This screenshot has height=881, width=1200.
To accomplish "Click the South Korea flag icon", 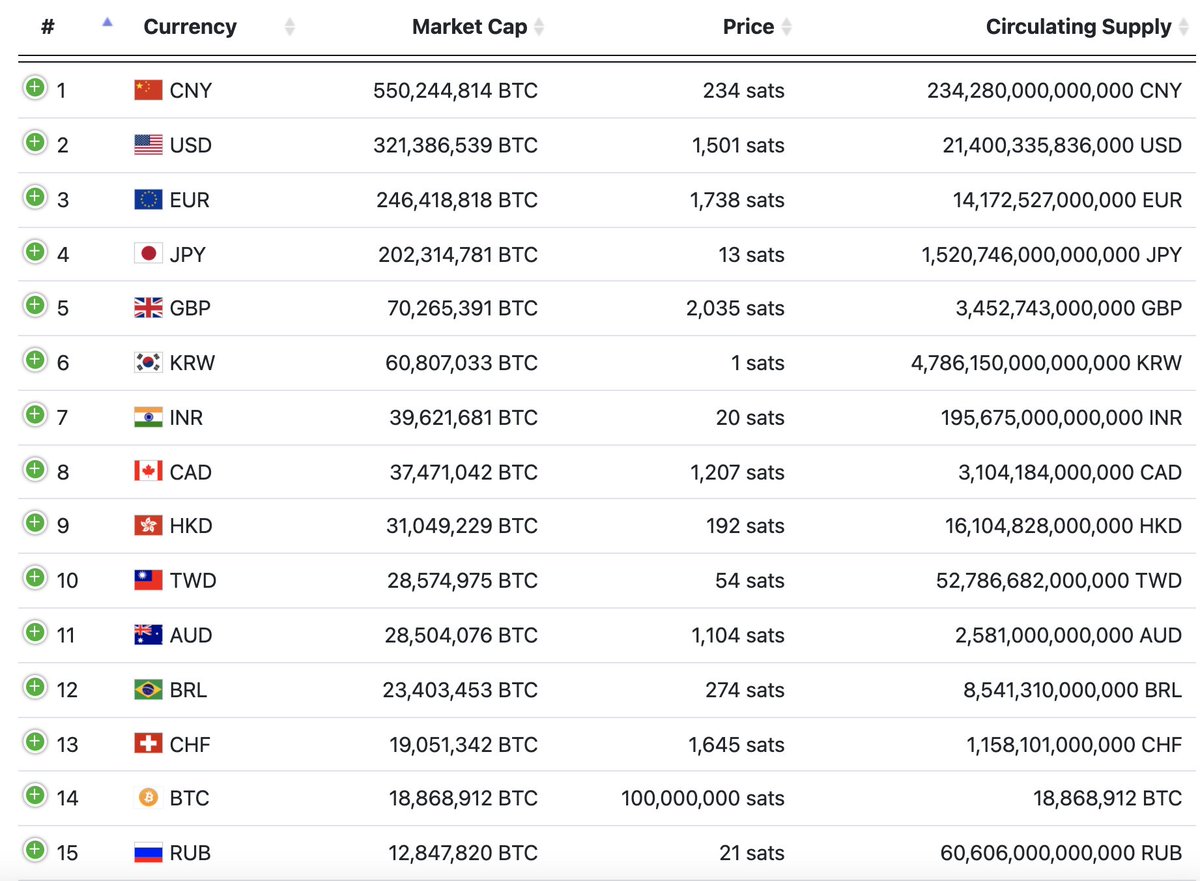I will pos(148,362).
